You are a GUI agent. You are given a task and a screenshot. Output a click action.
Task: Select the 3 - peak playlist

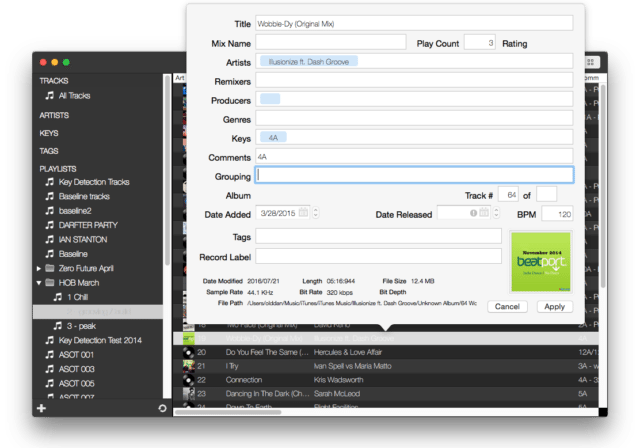click(x=81, y=326)
